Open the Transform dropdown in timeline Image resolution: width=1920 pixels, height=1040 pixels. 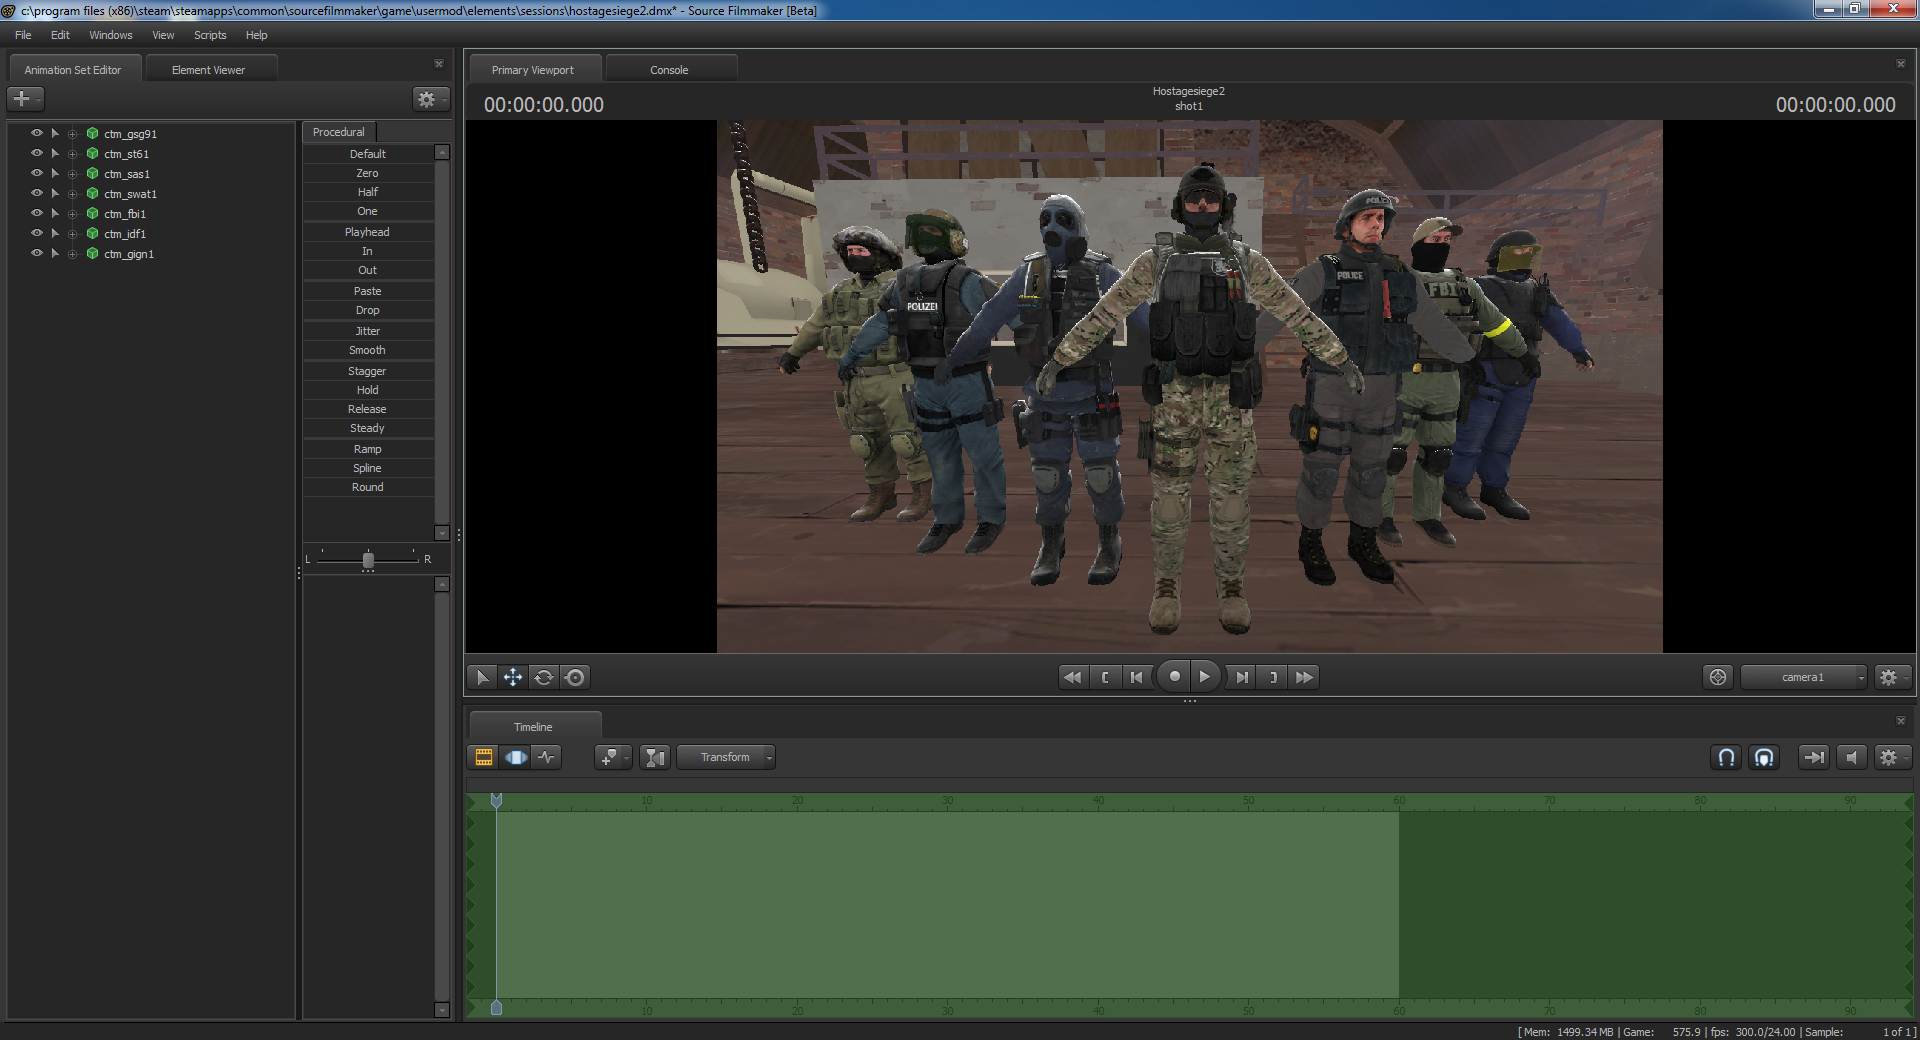tap(726, 757)
